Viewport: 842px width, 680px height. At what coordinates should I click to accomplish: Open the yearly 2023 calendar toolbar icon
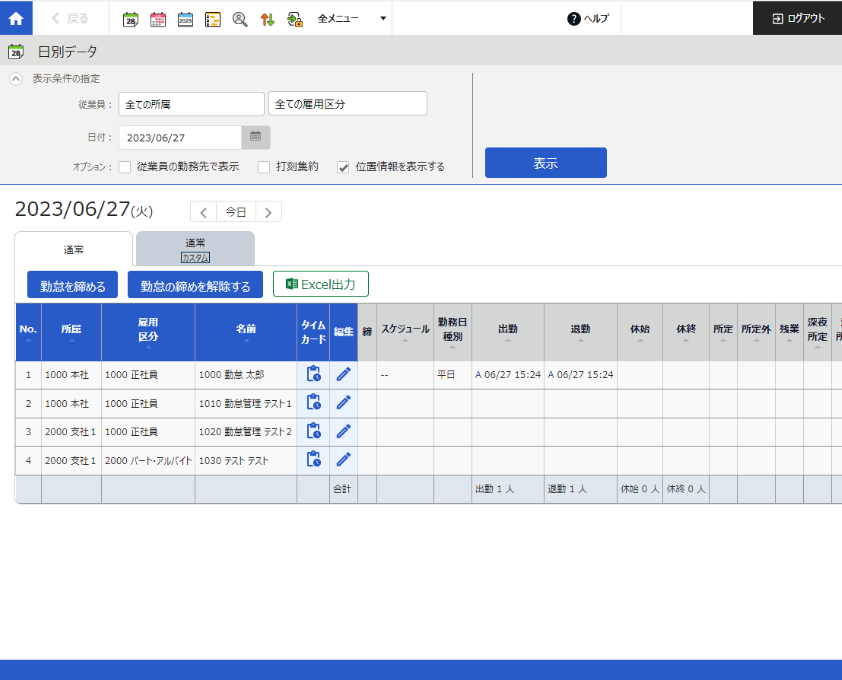185,20
